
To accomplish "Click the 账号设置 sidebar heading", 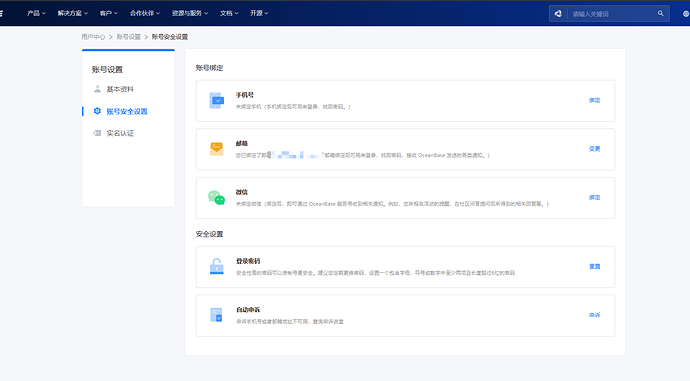I will click(107, 70).
